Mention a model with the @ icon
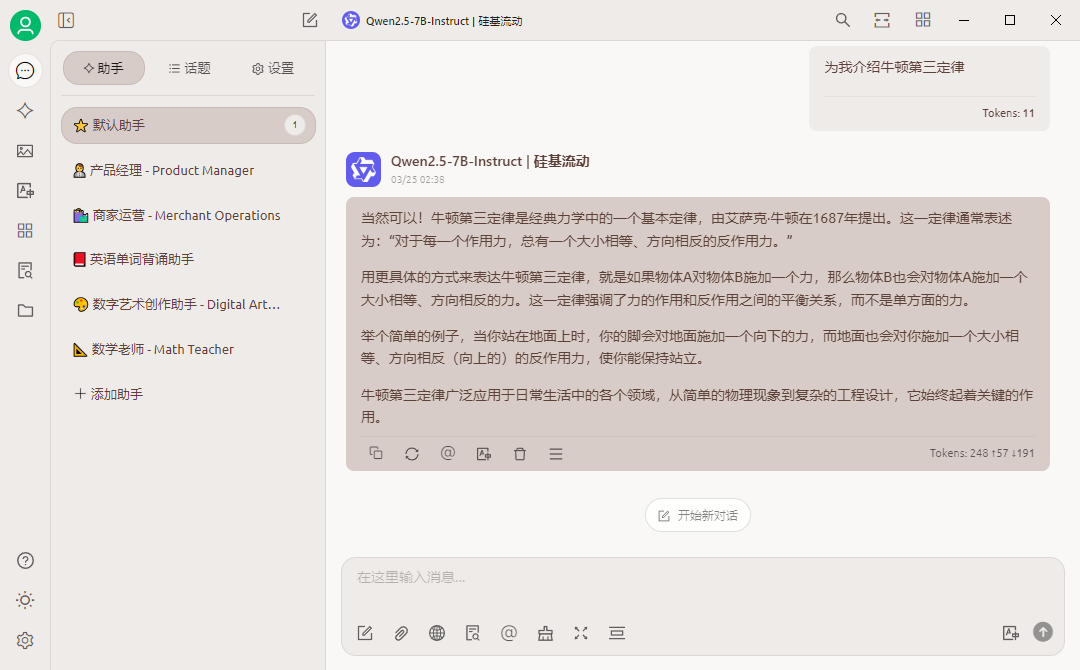The height and width of the screenshot is (670, 1080). pyautogui.click(x=509, y=633)
